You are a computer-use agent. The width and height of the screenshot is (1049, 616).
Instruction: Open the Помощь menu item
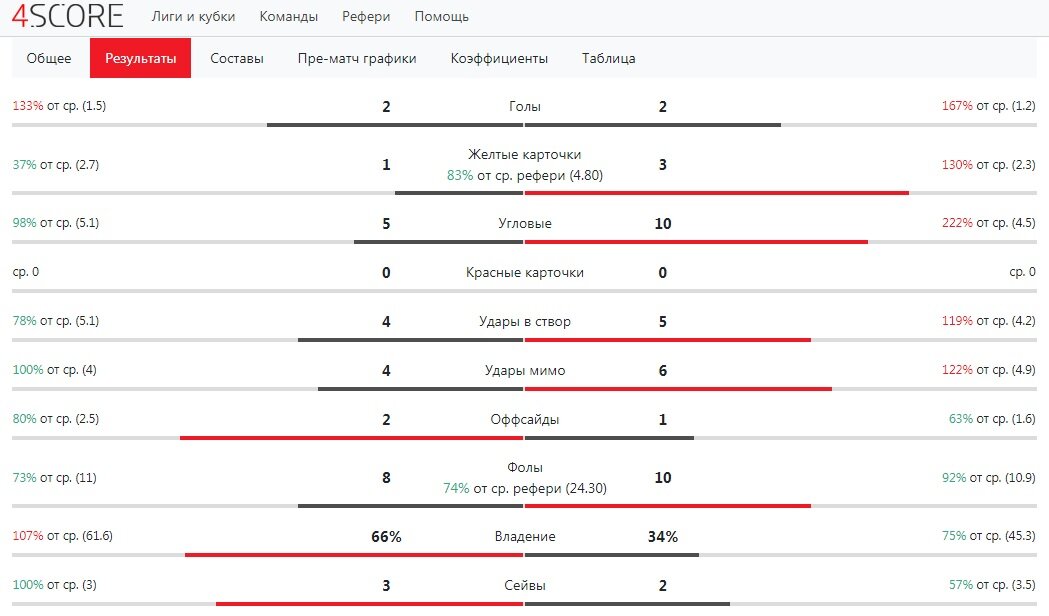coord(442,17)
